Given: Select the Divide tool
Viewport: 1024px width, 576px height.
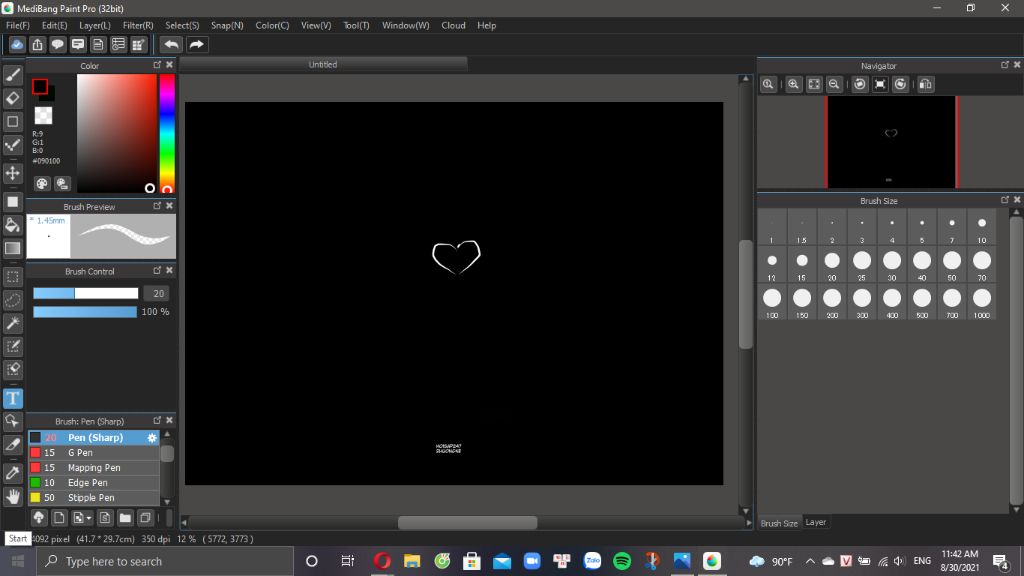Looking at the screenshot, I should click(12, 445).
